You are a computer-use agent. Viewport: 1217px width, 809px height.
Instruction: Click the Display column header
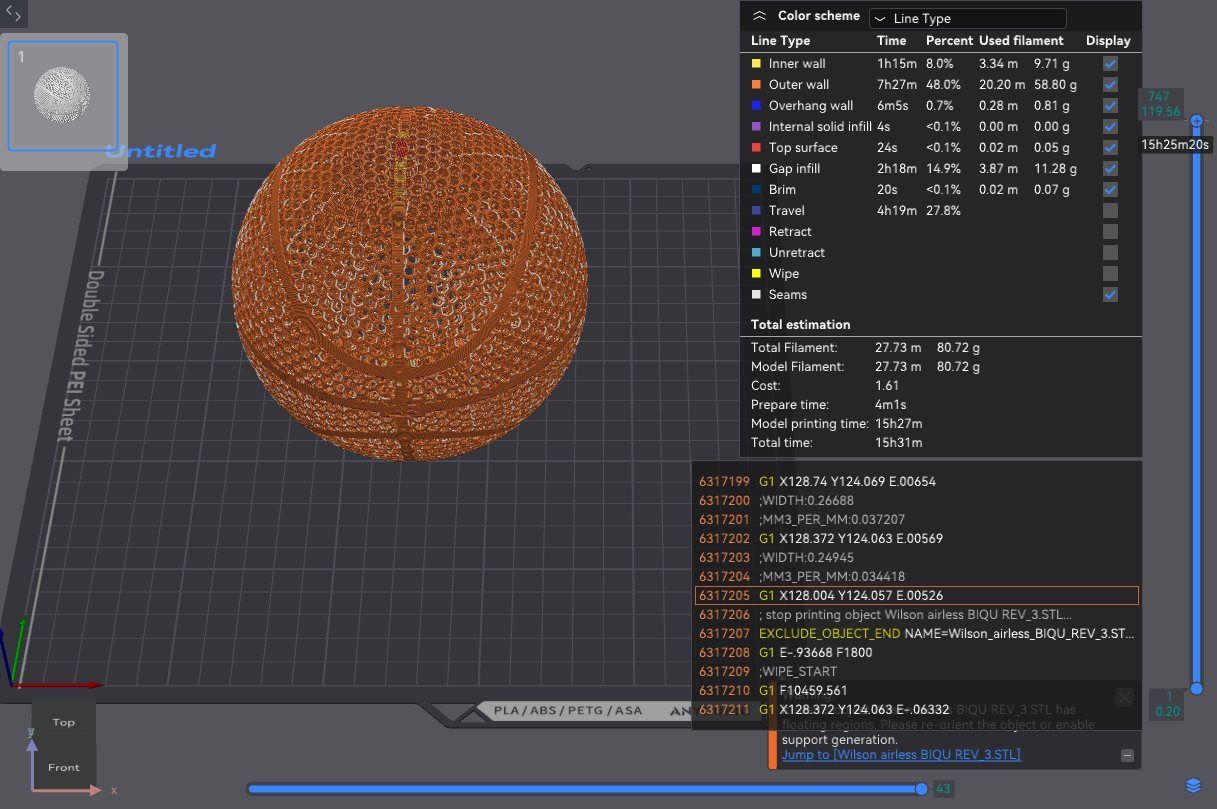click(x=1108, y=41)
